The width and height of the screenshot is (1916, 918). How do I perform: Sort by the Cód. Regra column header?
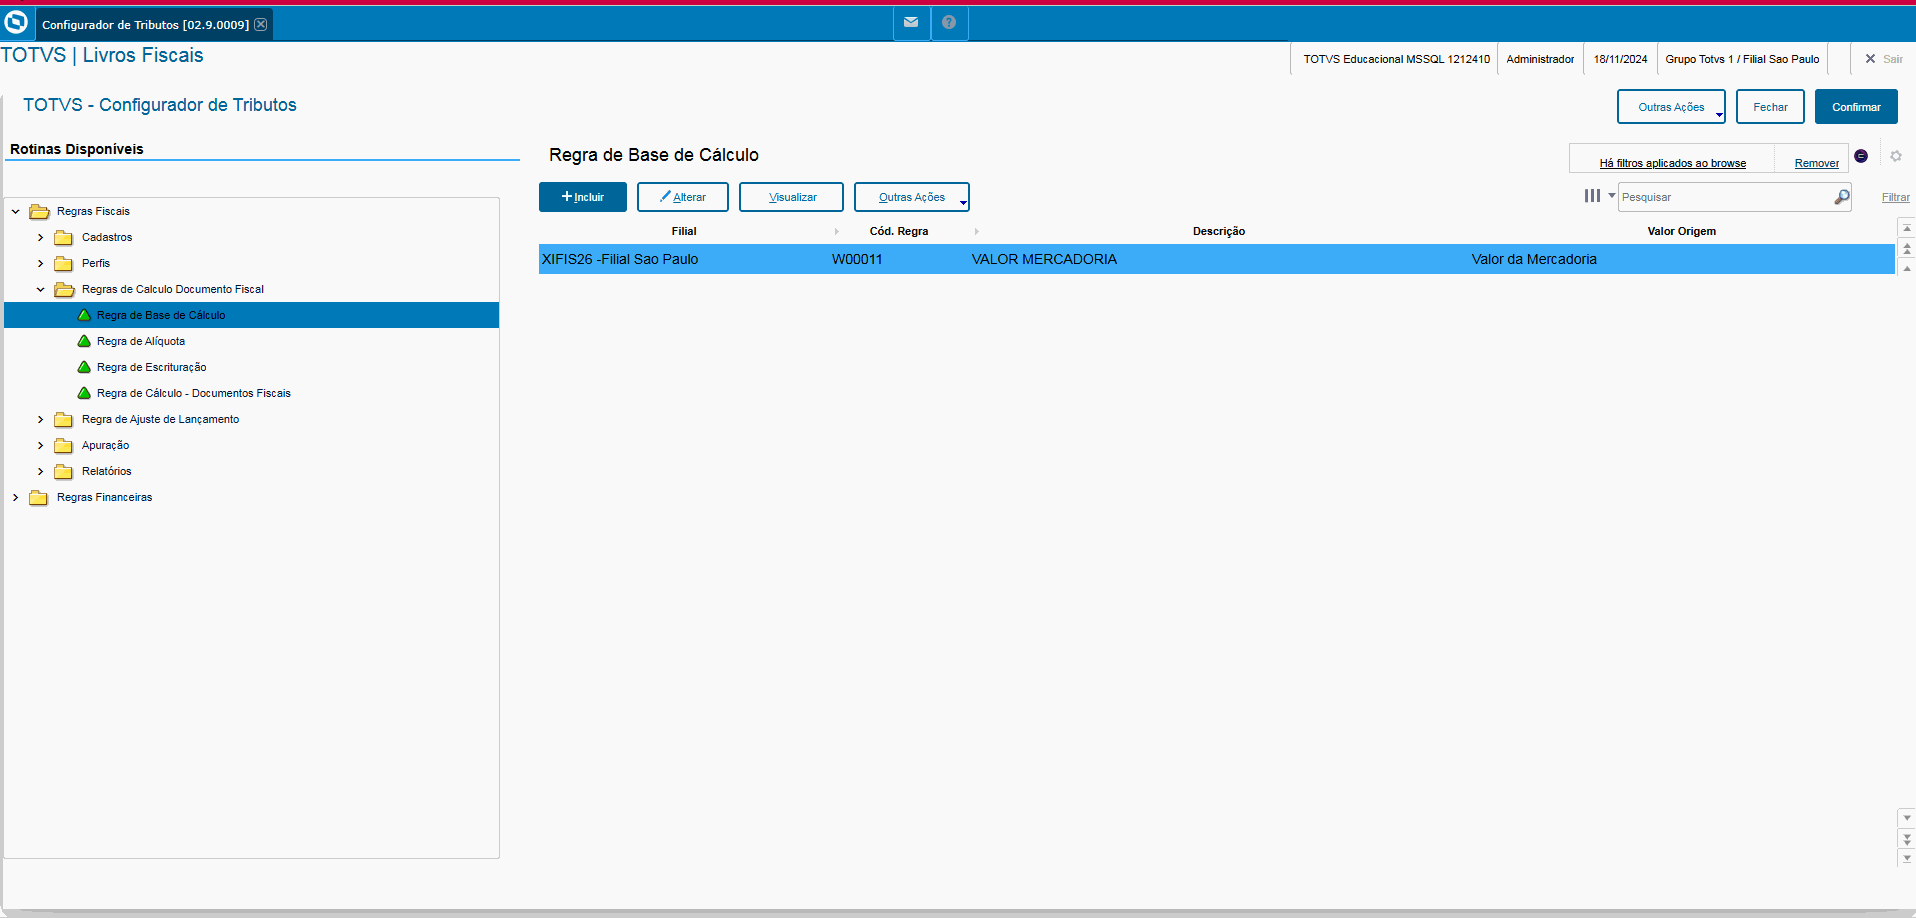(899, 231)
